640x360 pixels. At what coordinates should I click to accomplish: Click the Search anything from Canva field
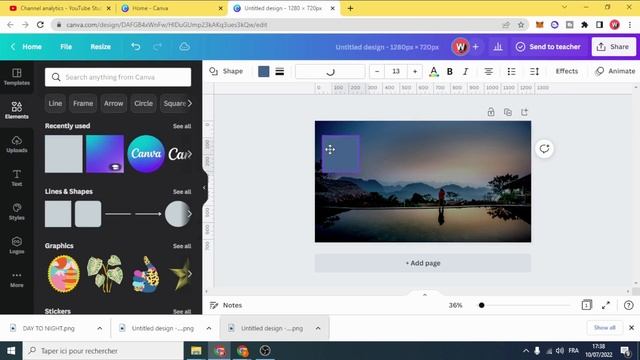pyautogui.click(x=118, y=77)
